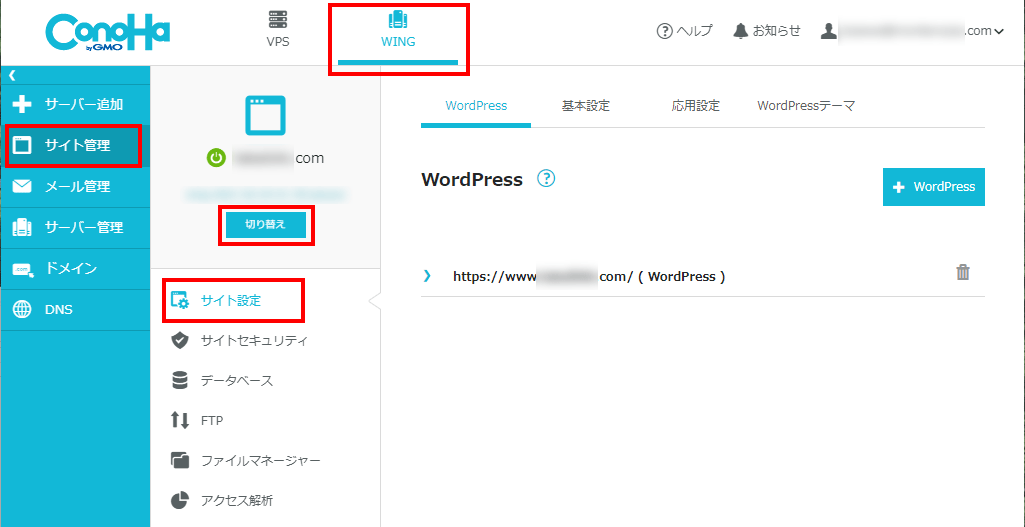Click the blurred domain name under site icon
The width and height of the screenshot is (1025, 527).
point(278,158)
